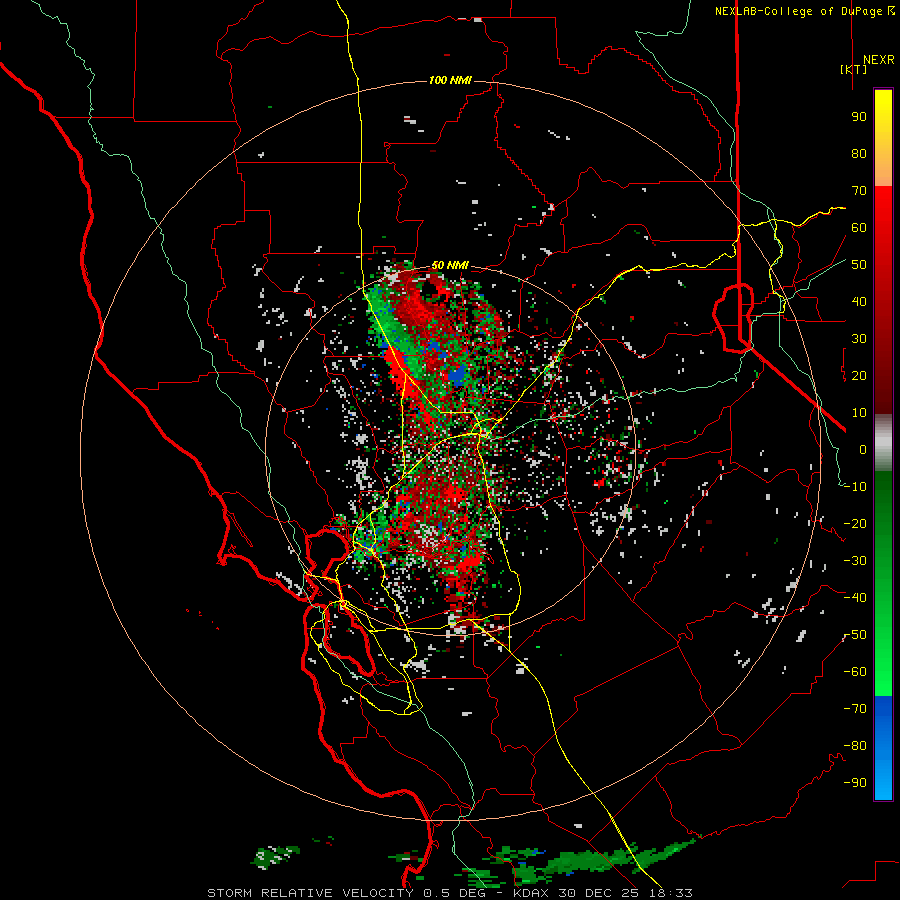Click the STORM RELATIVE VELOCITY product title
Viewport: 900px width, 900px height.
pos(310,893)
